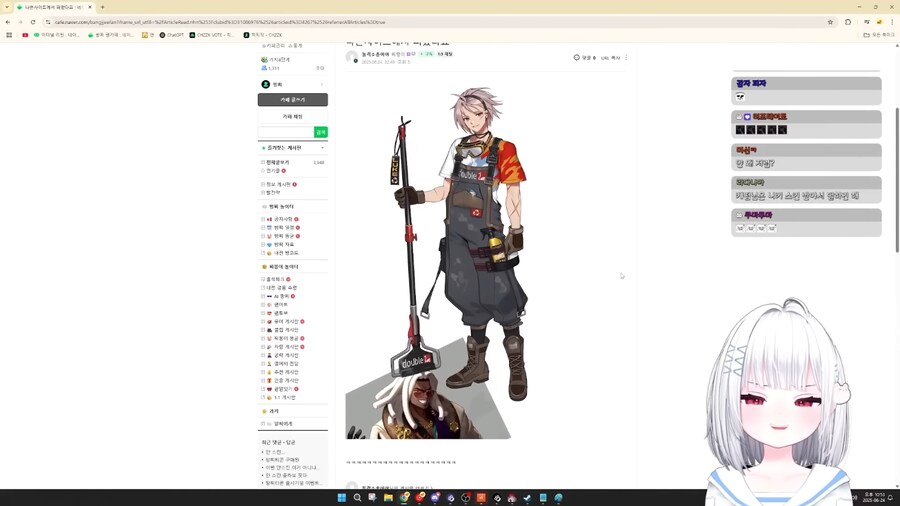The height and width of the screenshot is (506, 900).
Task: Open the all bookmarks folder
Action: pyautogui.click(x=879, y=35)
